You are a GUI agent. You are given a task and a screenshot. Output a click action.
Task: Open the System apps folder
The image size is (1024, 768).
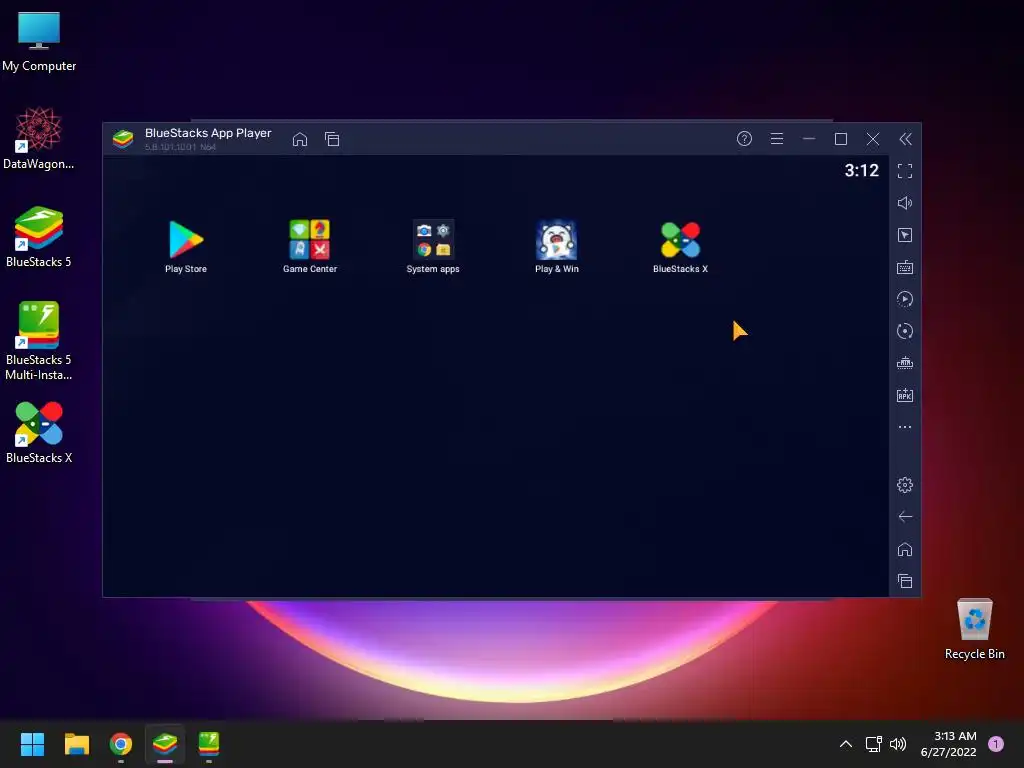(x=433, y=246)
